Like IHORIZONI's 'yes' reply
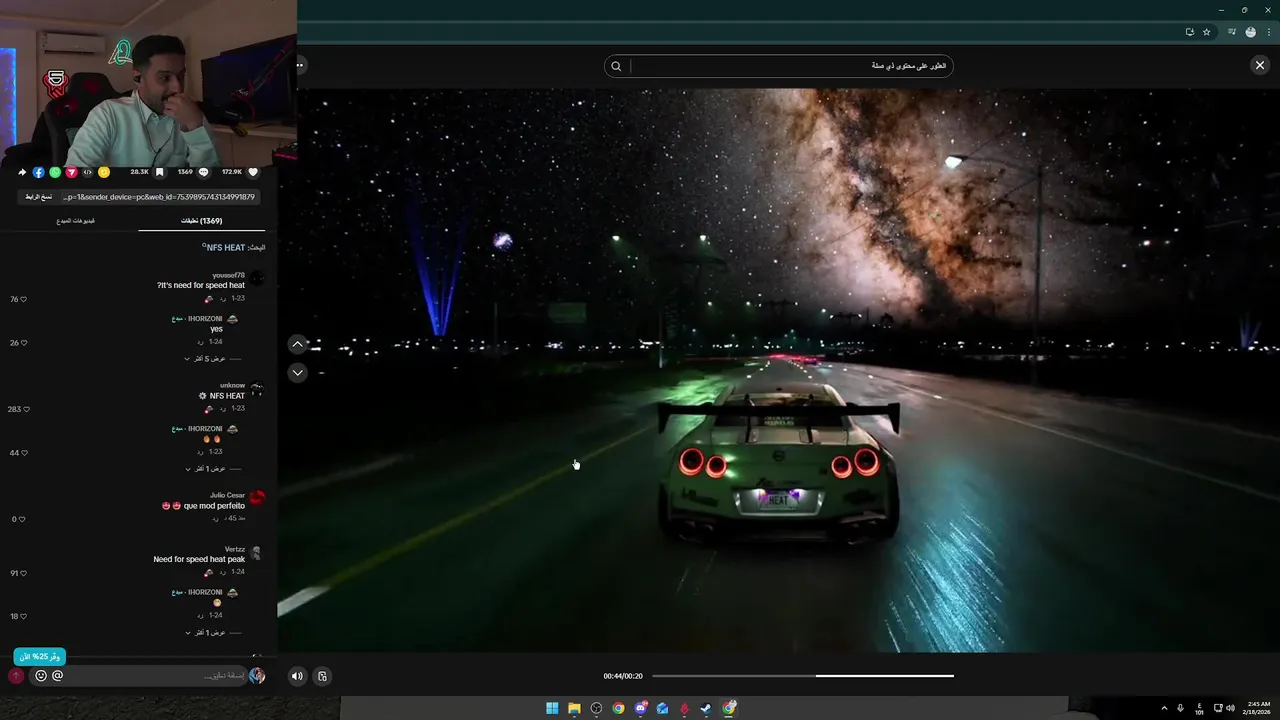The image size is (1280, 720). [x=23, y=342]
